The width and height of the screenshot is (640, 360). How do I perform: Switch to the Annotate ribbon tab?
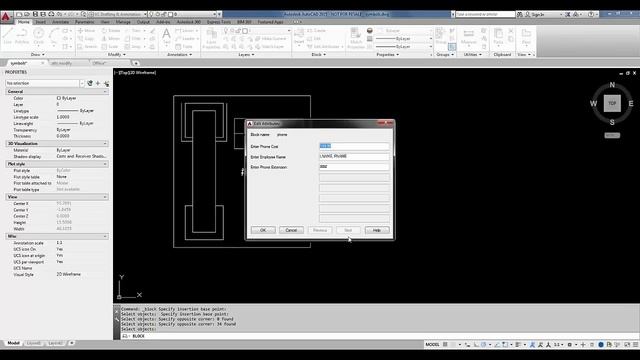point(60,22)
